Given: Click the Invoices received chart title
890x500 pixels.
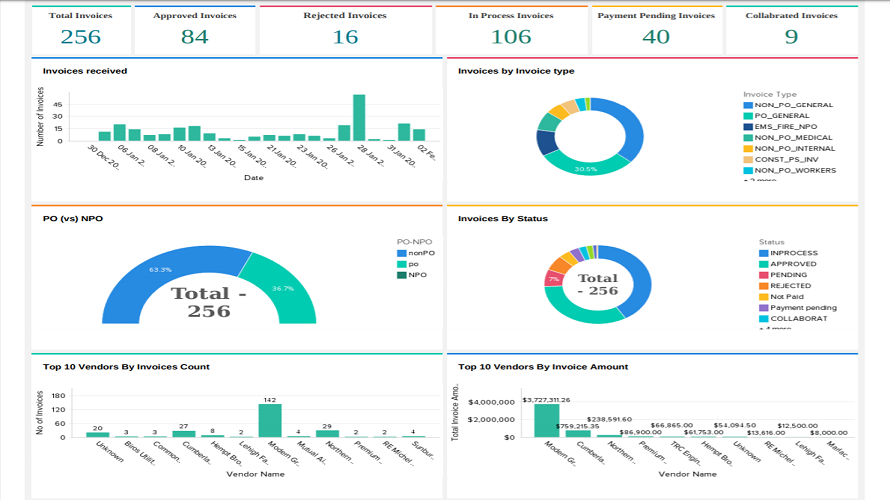Looking at the screenshot, I should point(85,71).
